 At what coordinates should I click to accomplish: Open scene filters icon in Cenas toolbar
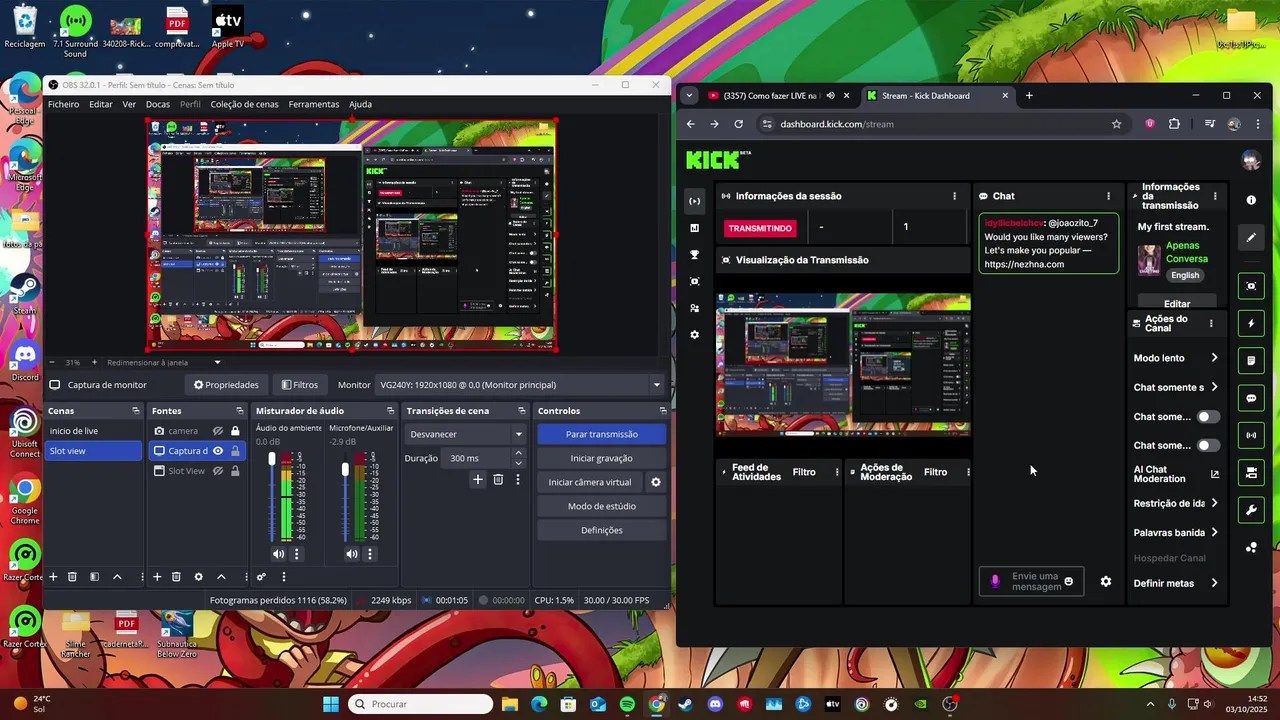click(95, 577)
